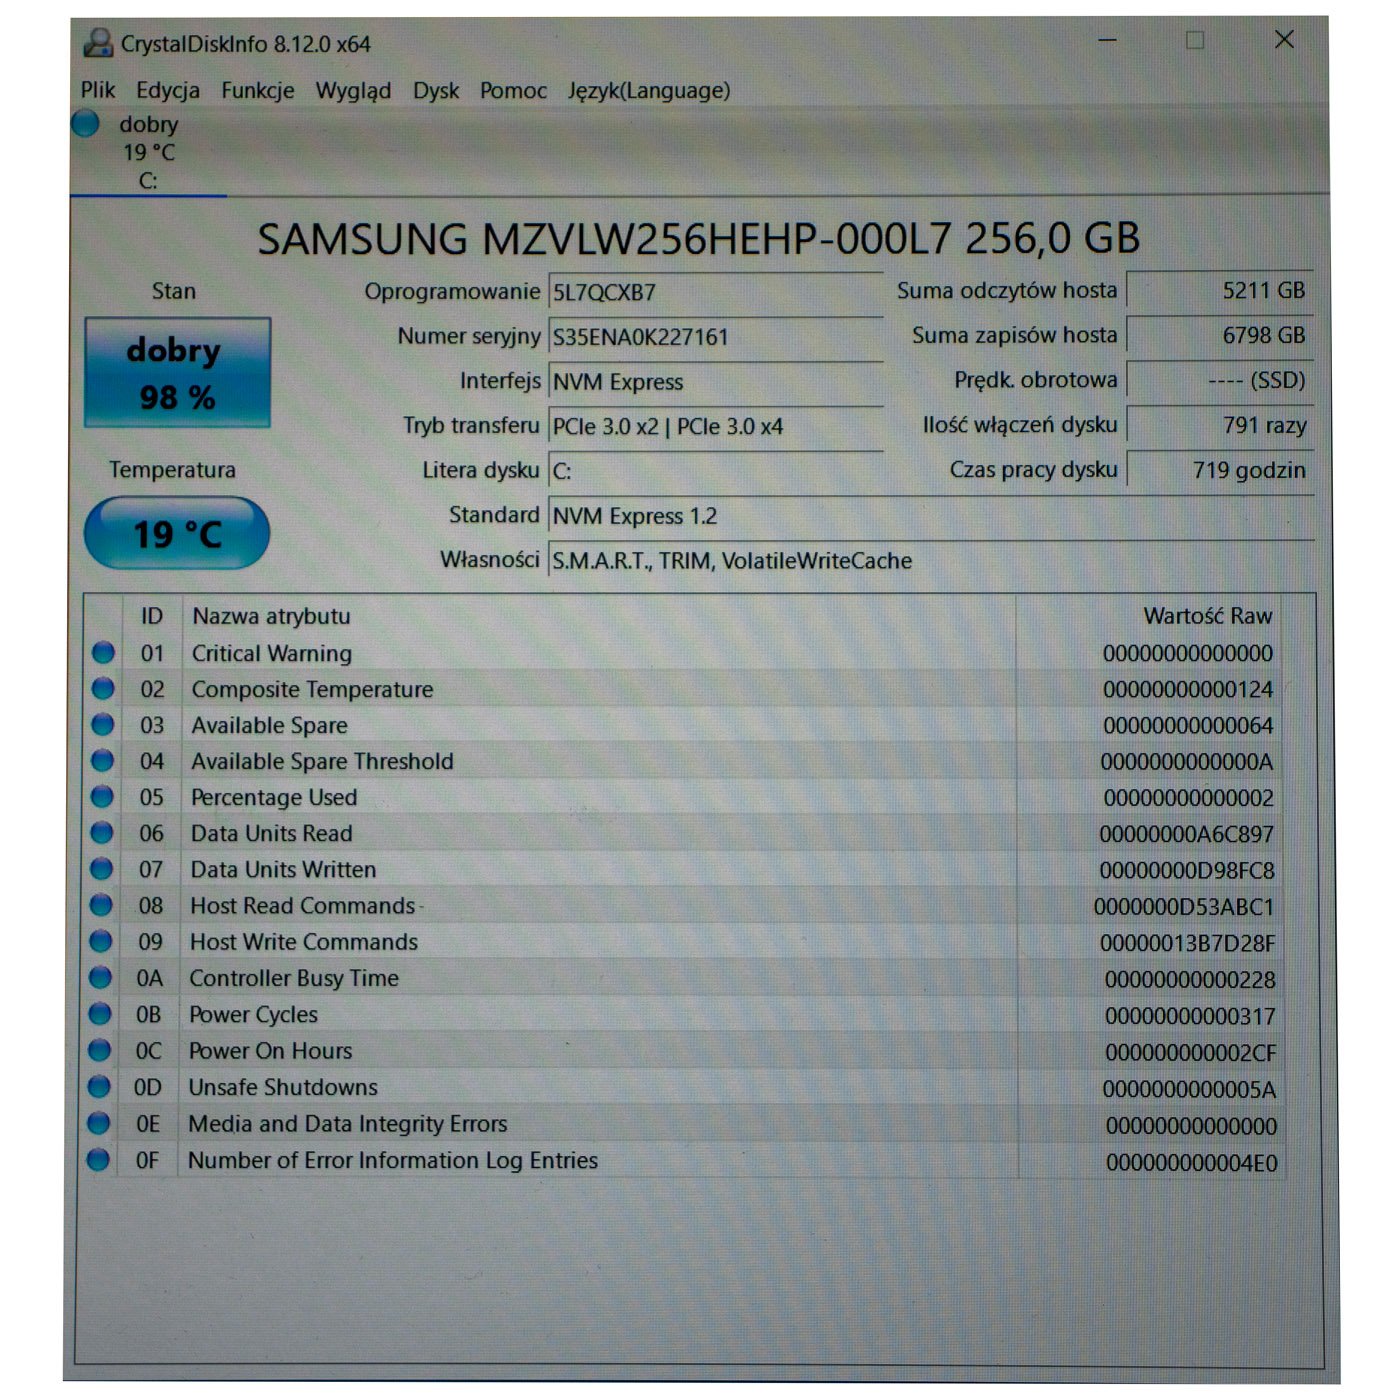Click raw value 000000000004E0
This screenshot has width=1400, height=1400.
point(1192,1162)
